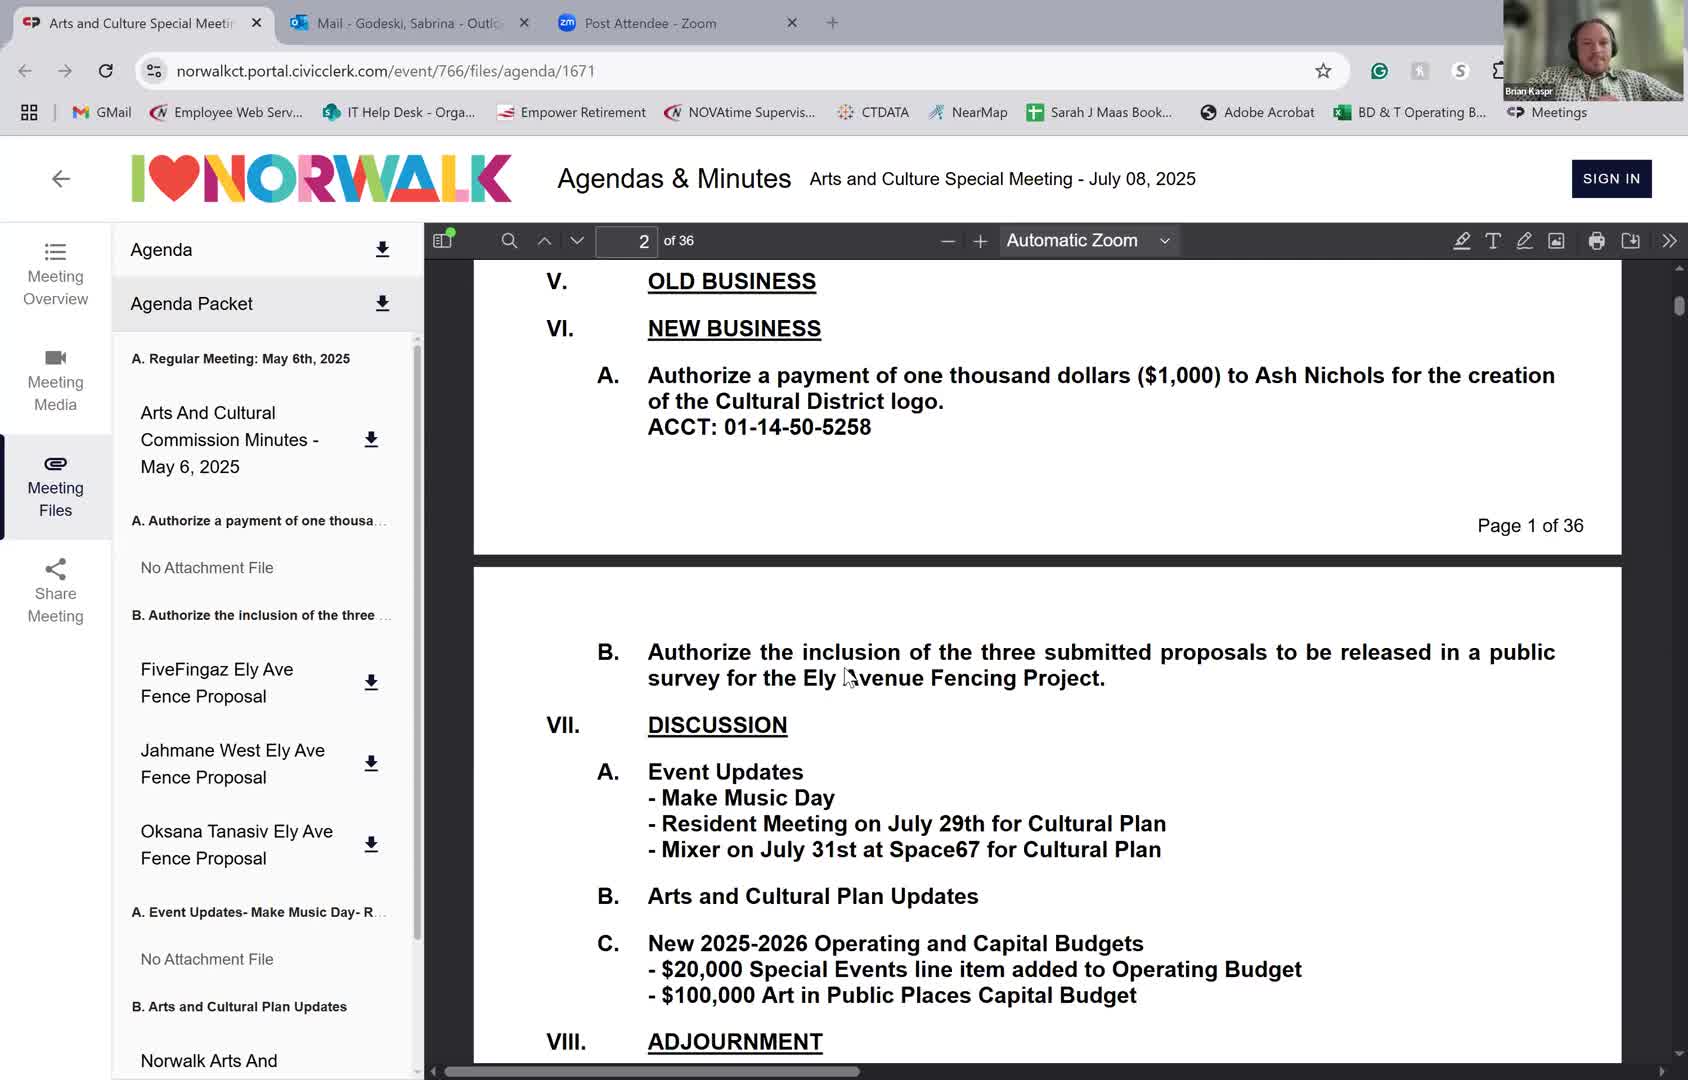Go back in browser history

point(25,71)
